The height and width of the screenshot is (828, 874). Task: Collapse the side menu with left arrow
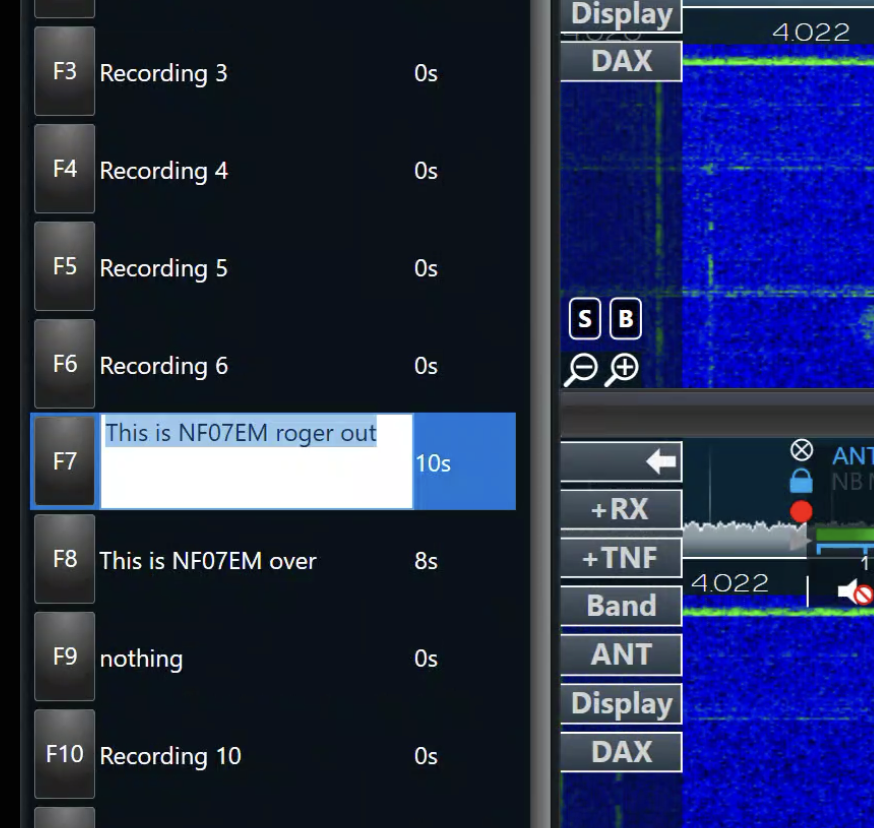pyautogui.click(x=621, y=462)
